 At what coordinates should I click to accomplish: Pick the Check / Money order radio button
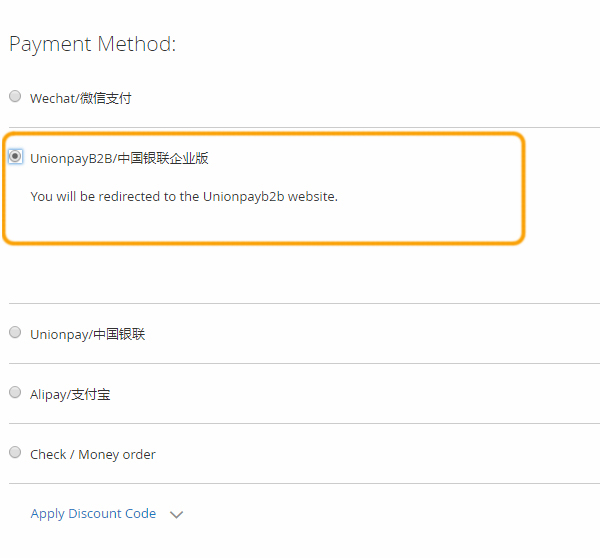pos(15,453)
